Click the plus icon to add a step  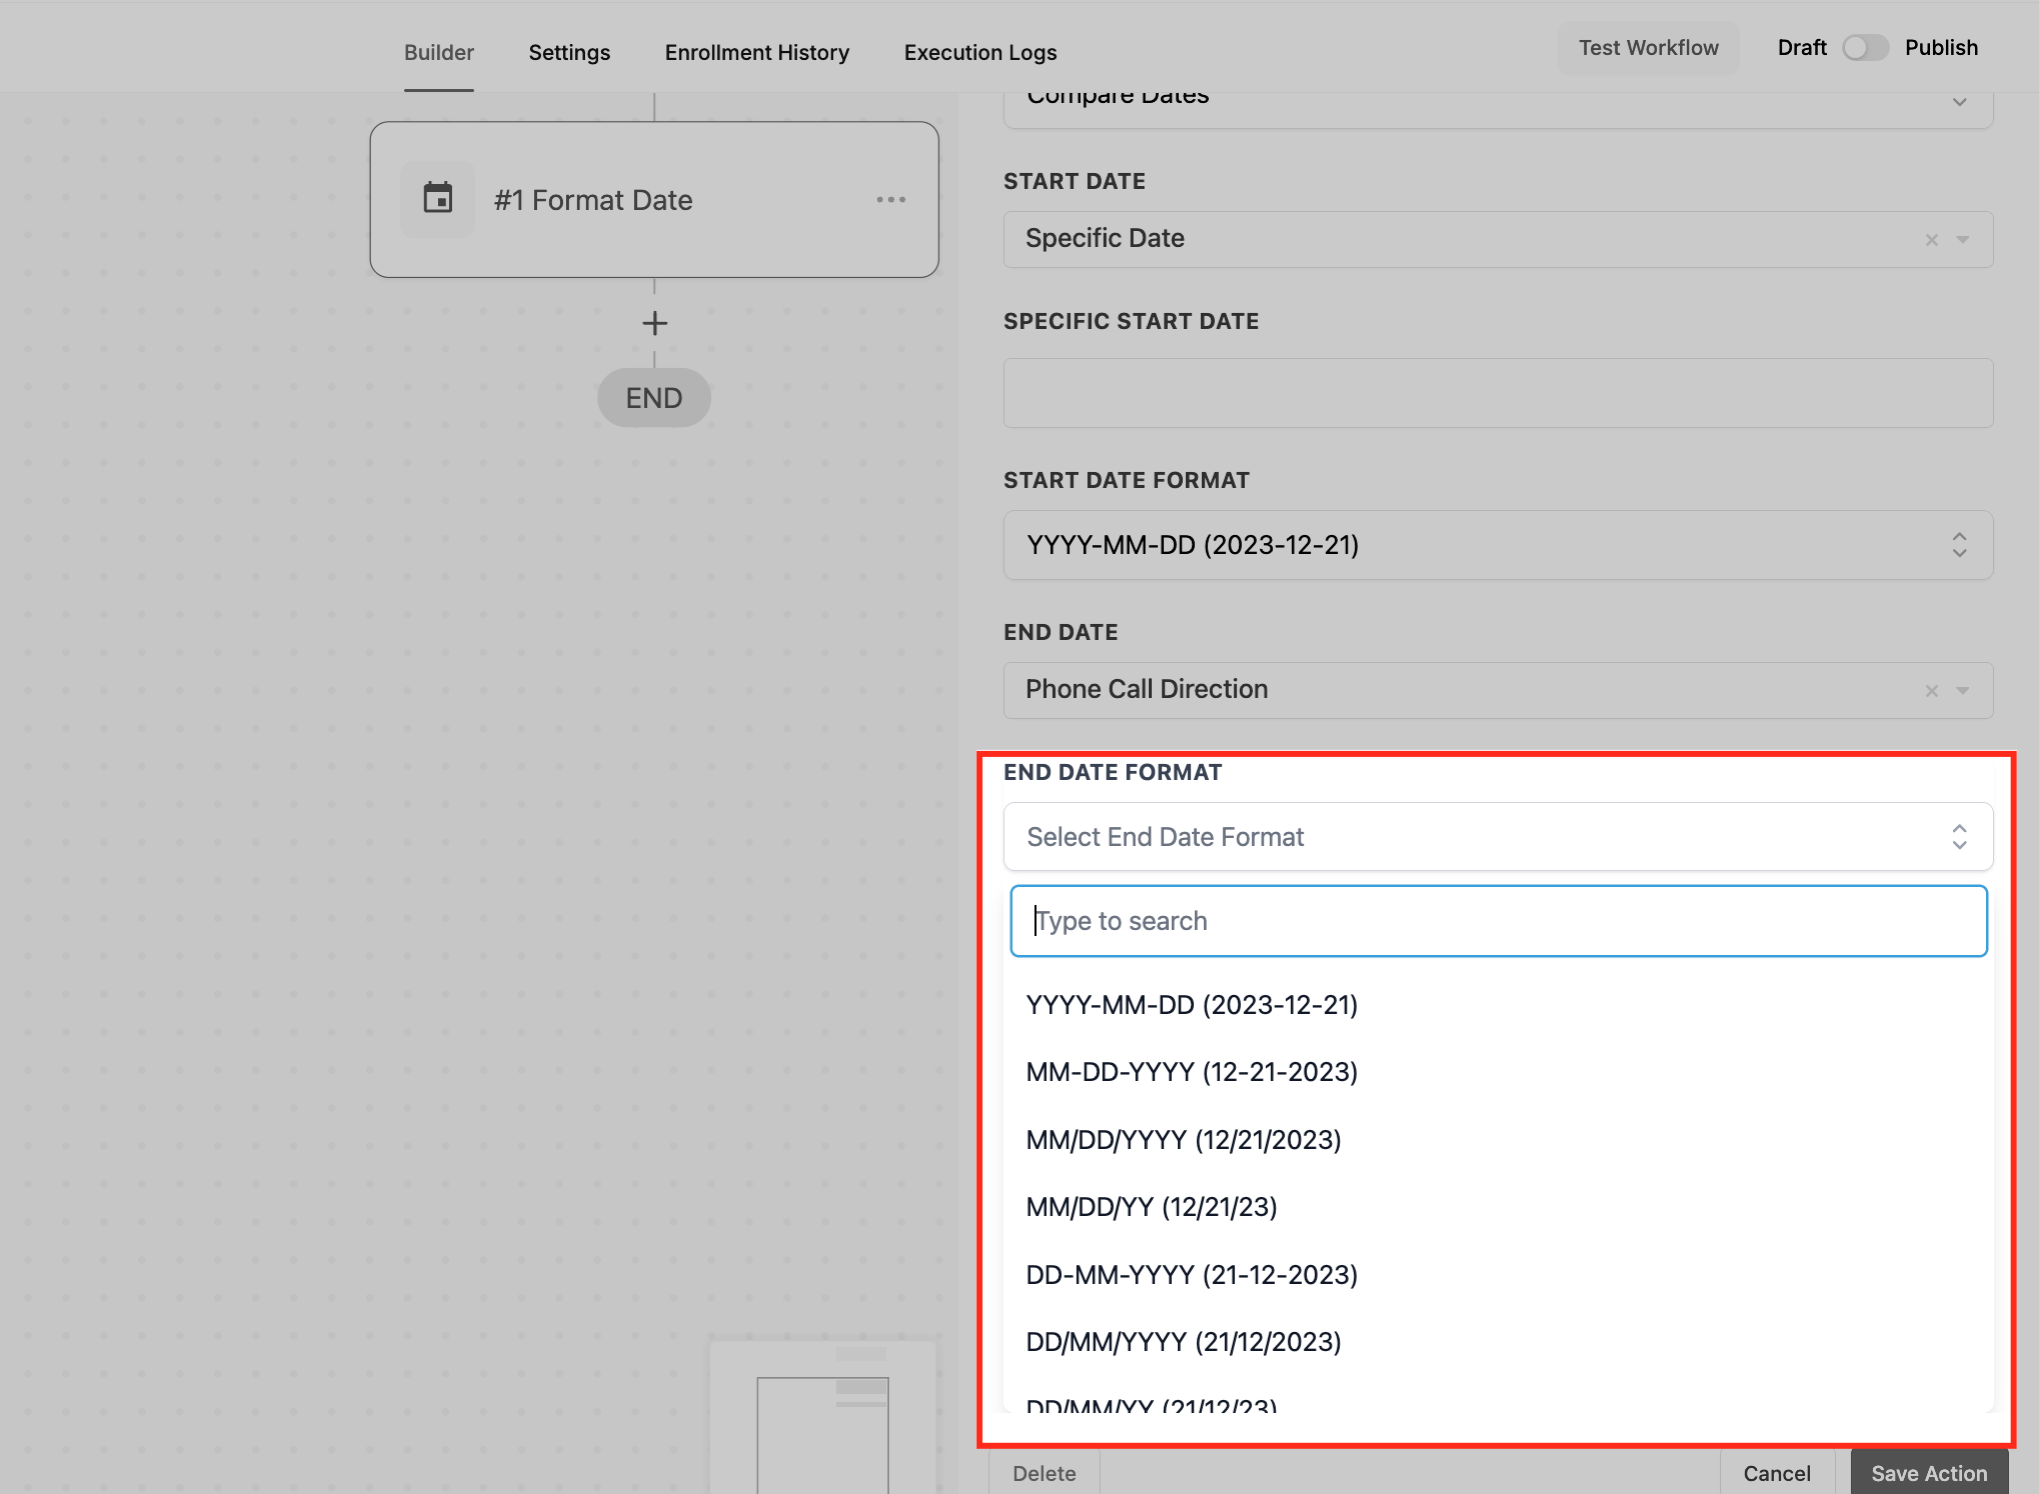tap(654, 323)
